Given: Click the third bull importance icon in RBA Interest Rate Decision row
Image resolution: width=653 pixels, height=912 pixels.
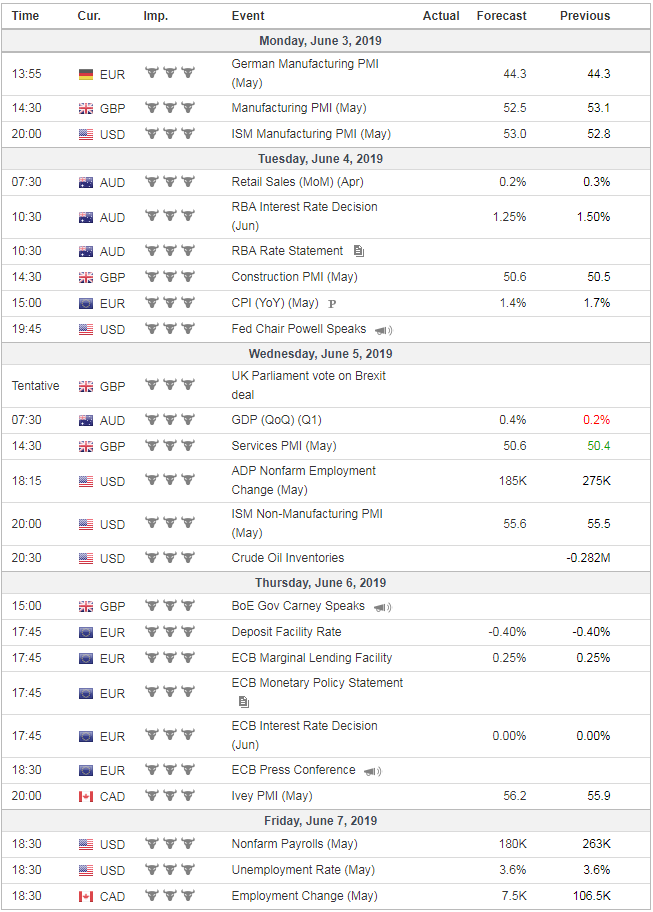Looking at the screenshot, I should 188,216.
